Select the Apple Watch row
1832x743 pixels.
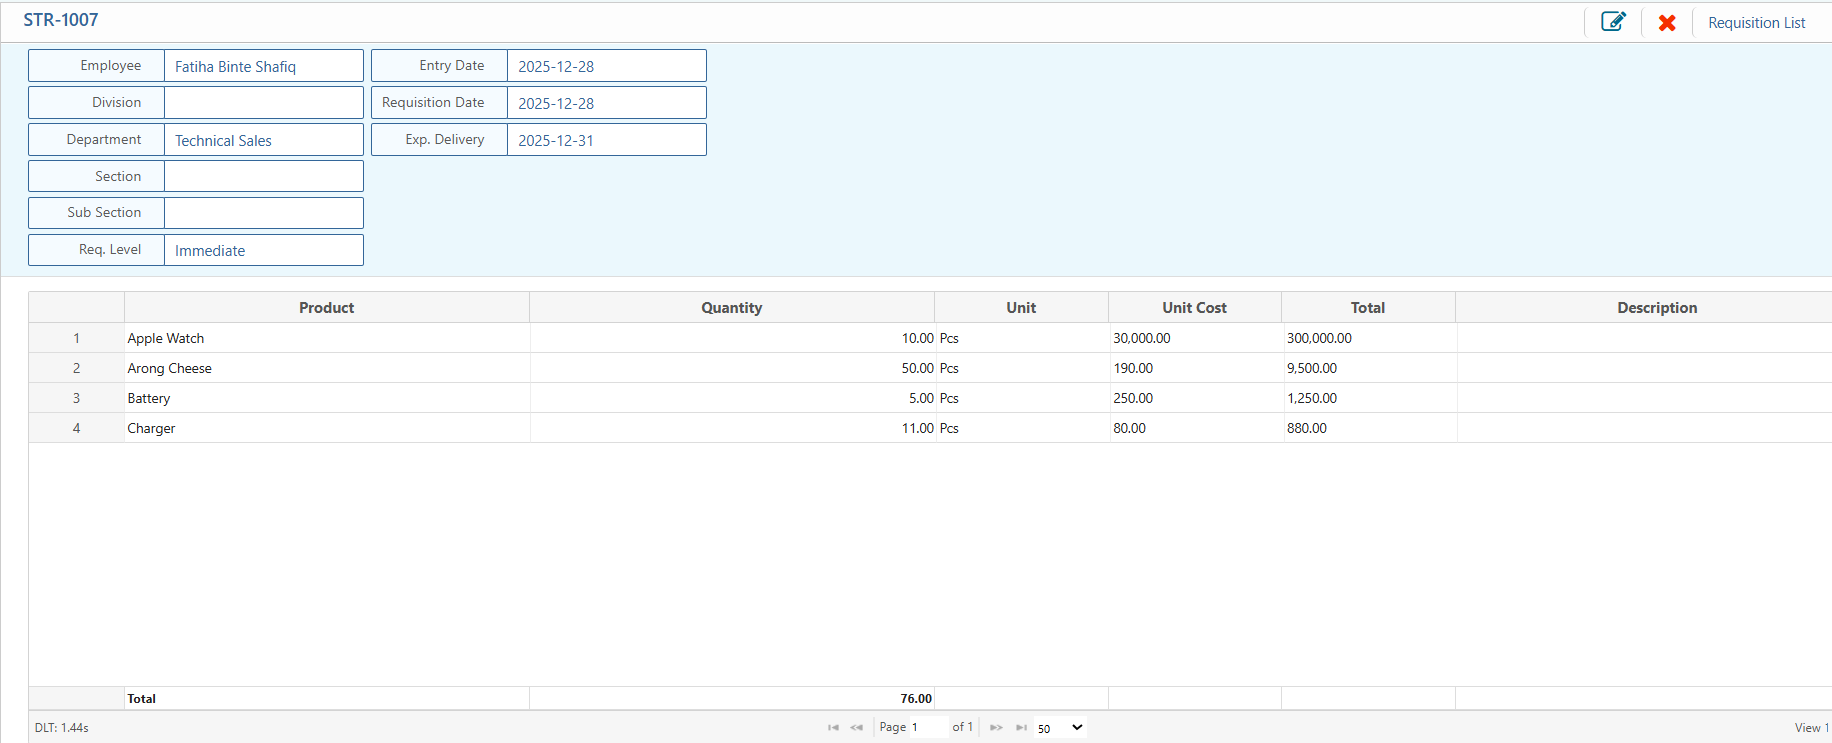pos(166,338)
